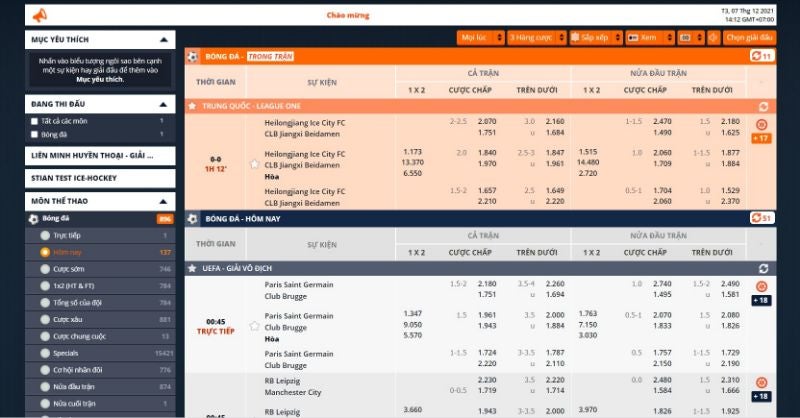Open Liên Minh Huyền Thoại section
This screenshot has height=418, width=800.
tap(100, 156)
